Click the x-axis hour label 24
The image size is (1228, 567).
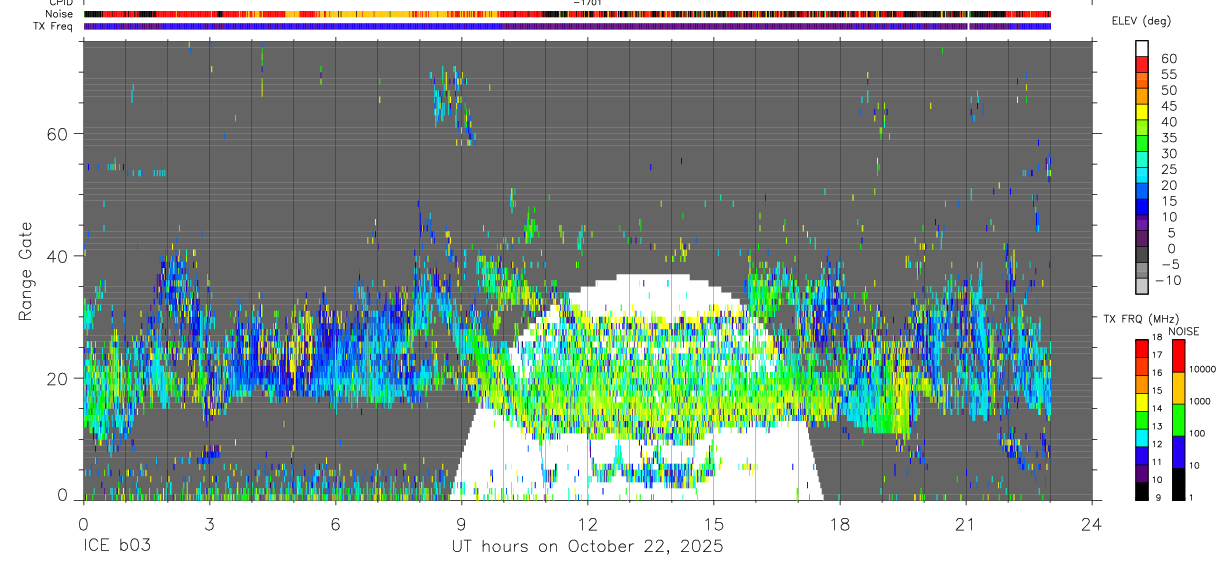[x=1092, y=523]
